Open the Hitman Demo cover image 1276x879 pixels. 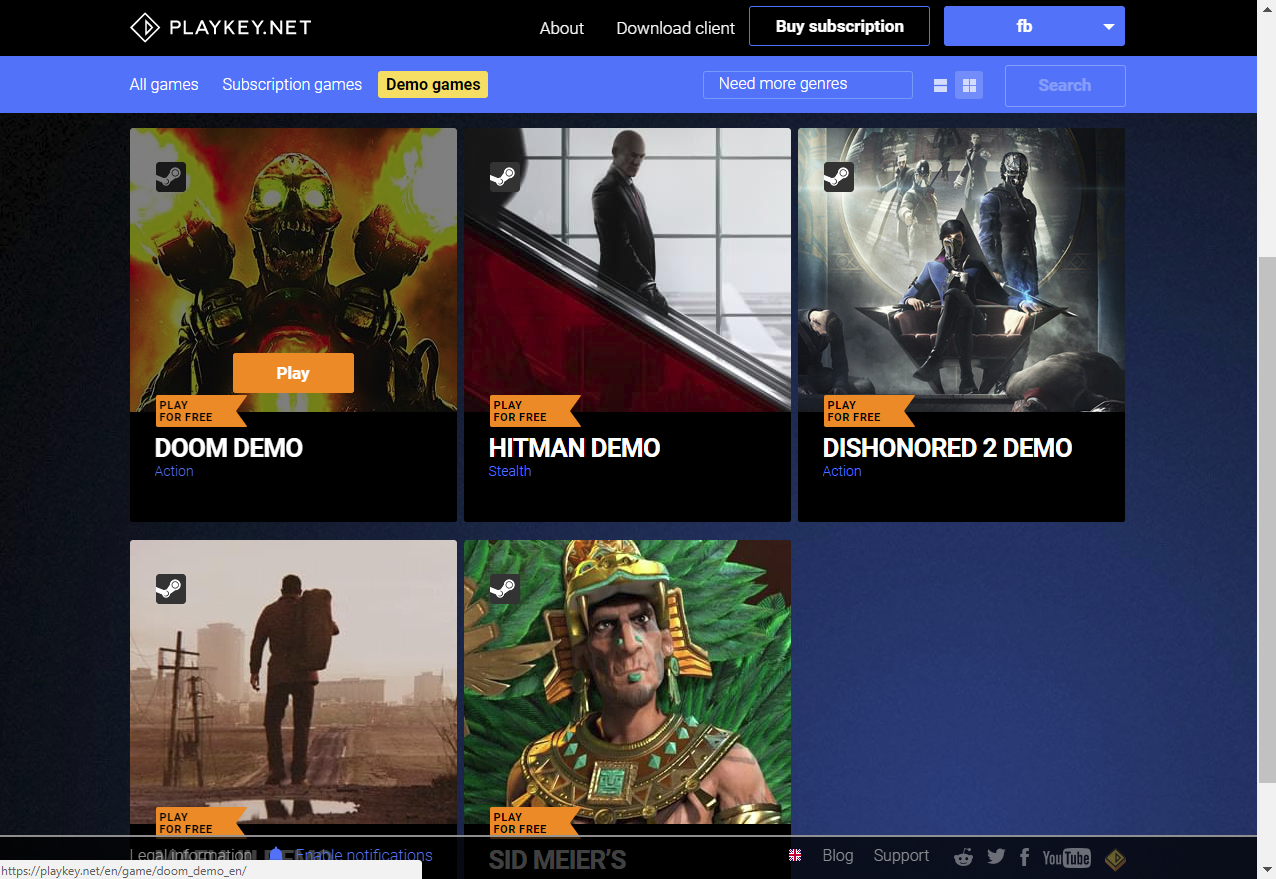pyautogui.click(x=627, y=270)
